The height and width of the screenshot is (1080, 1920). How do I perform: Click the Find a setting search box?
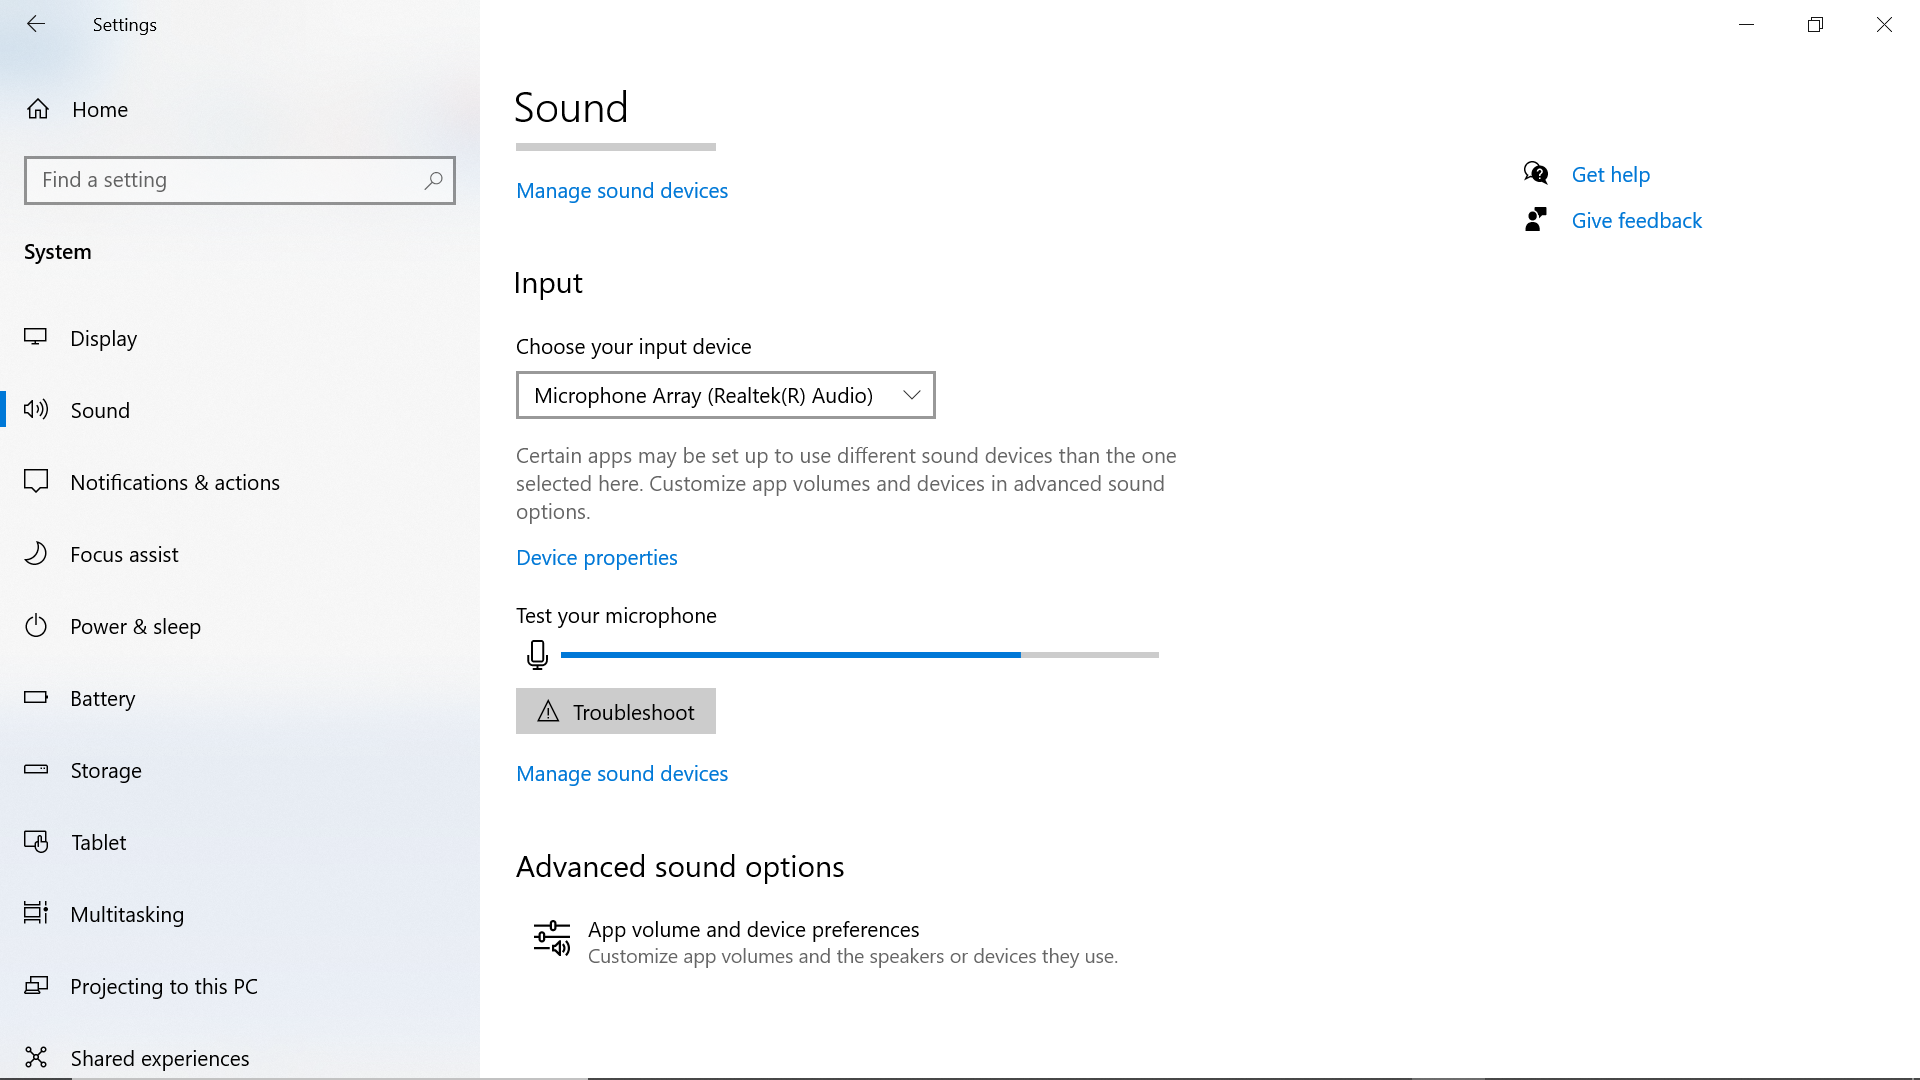click(x=240, y=180)
